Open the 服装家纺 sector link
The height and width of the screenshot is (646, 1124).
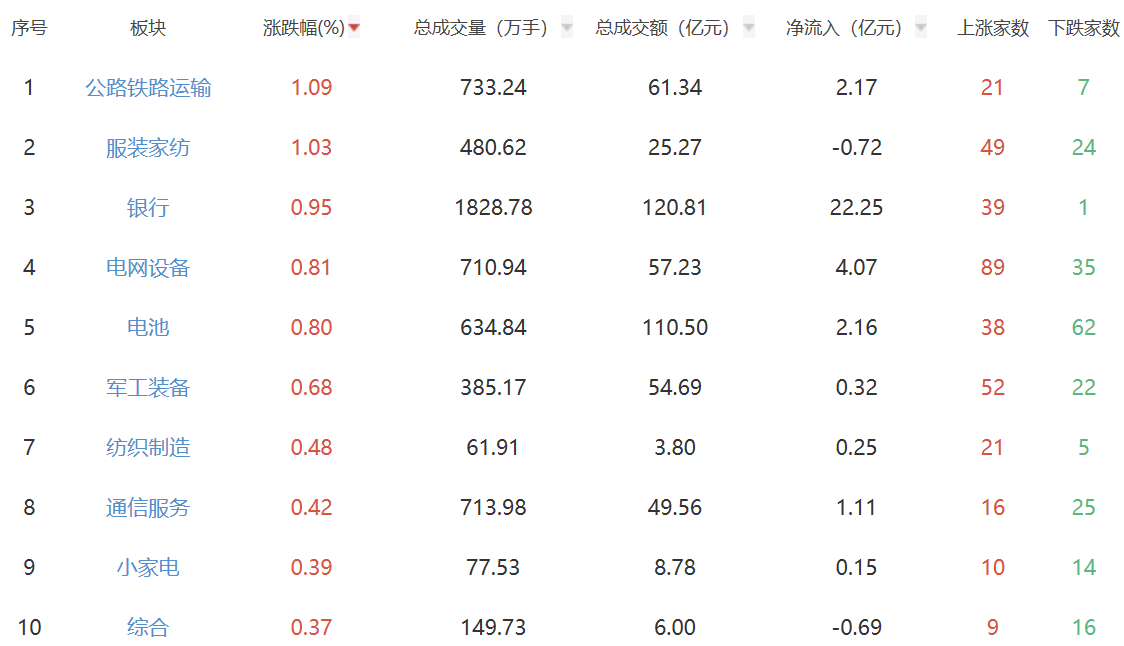148,148
